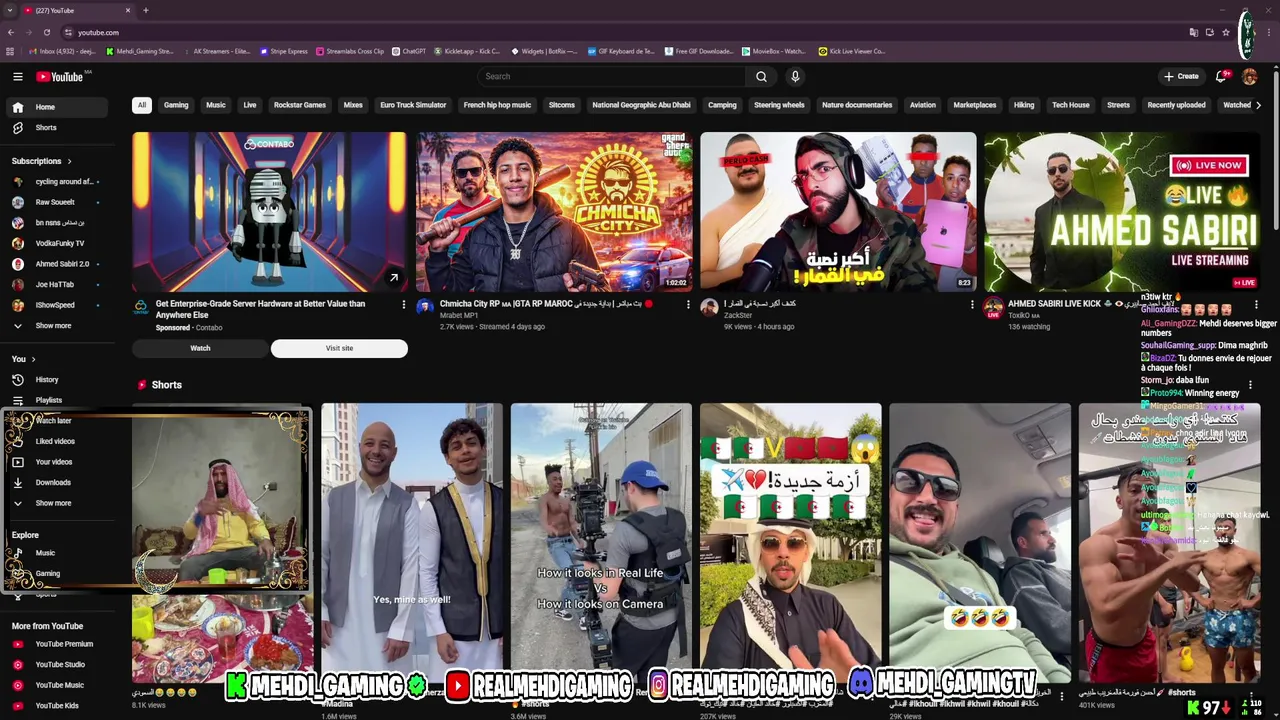The height and width of the screenshot is (720, 1280).
Task: Click the search magnifier button
Action: coord(761,76)
